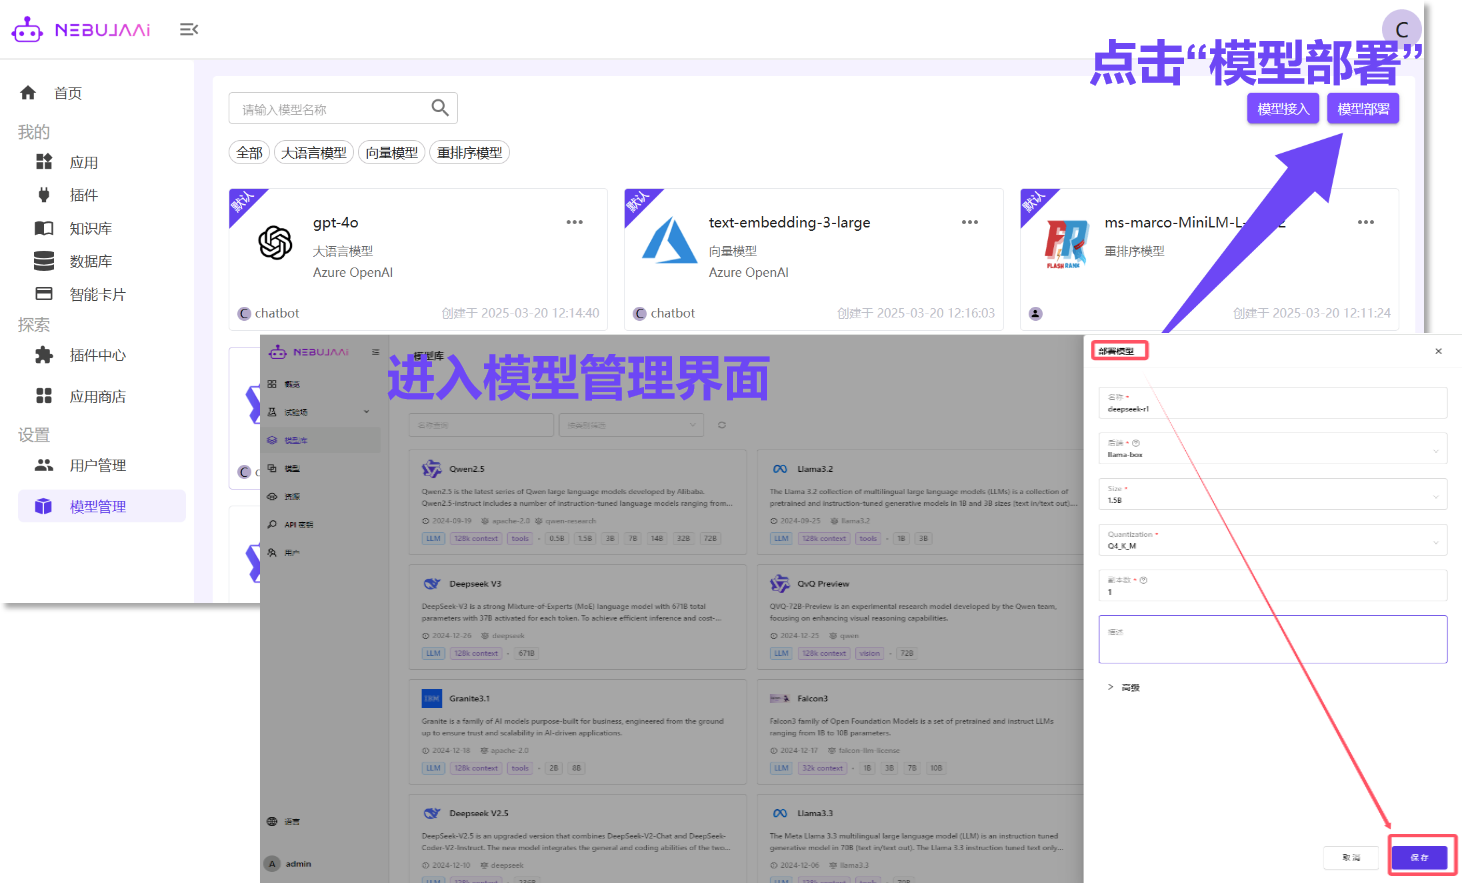Click the 模型部署 button
Viewport: 1462px width, 883px height.
(1362, 109)
